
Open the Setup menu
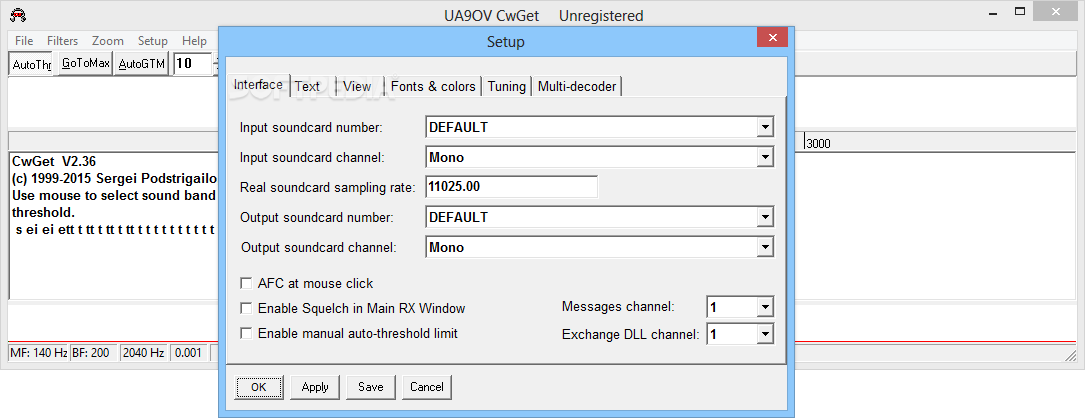pos(153,41)
